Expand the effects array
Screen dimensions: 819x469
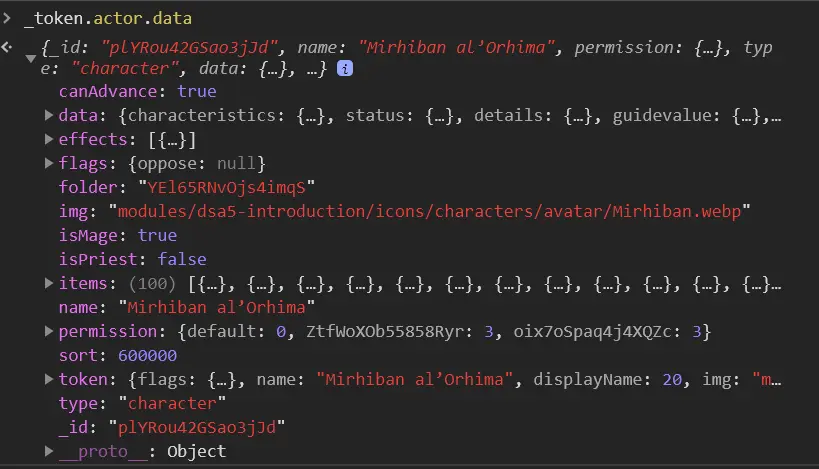pos(49,140)
